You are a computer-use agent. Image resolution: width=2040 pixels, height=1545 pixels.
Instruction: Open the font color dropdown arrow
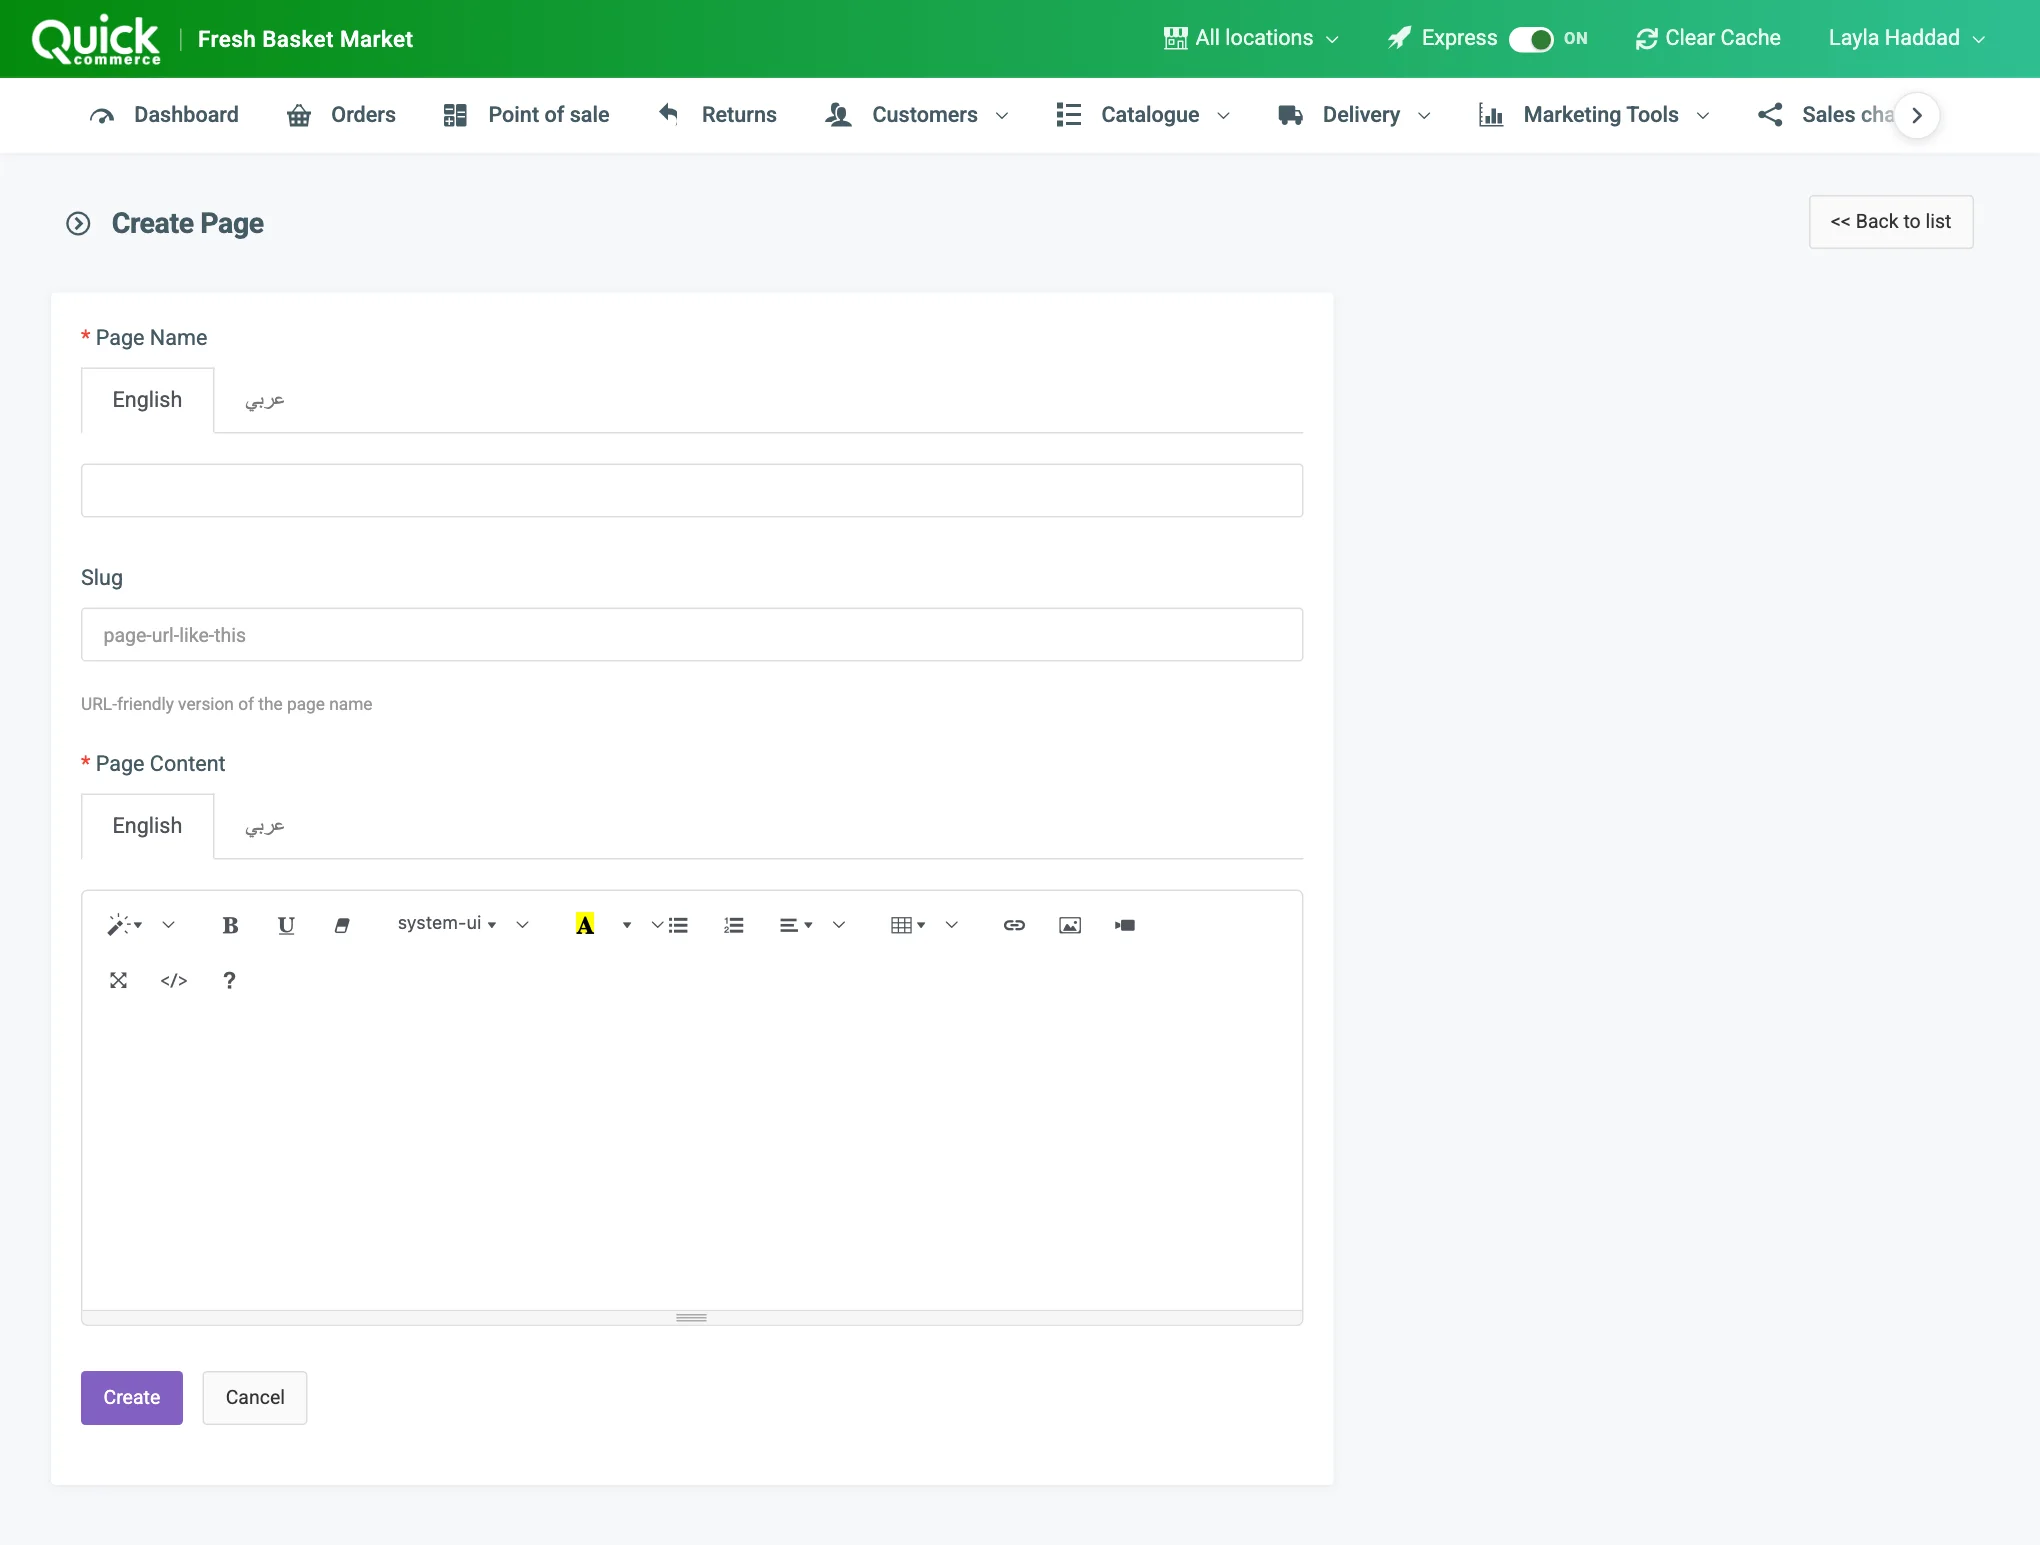click(627, 925)
